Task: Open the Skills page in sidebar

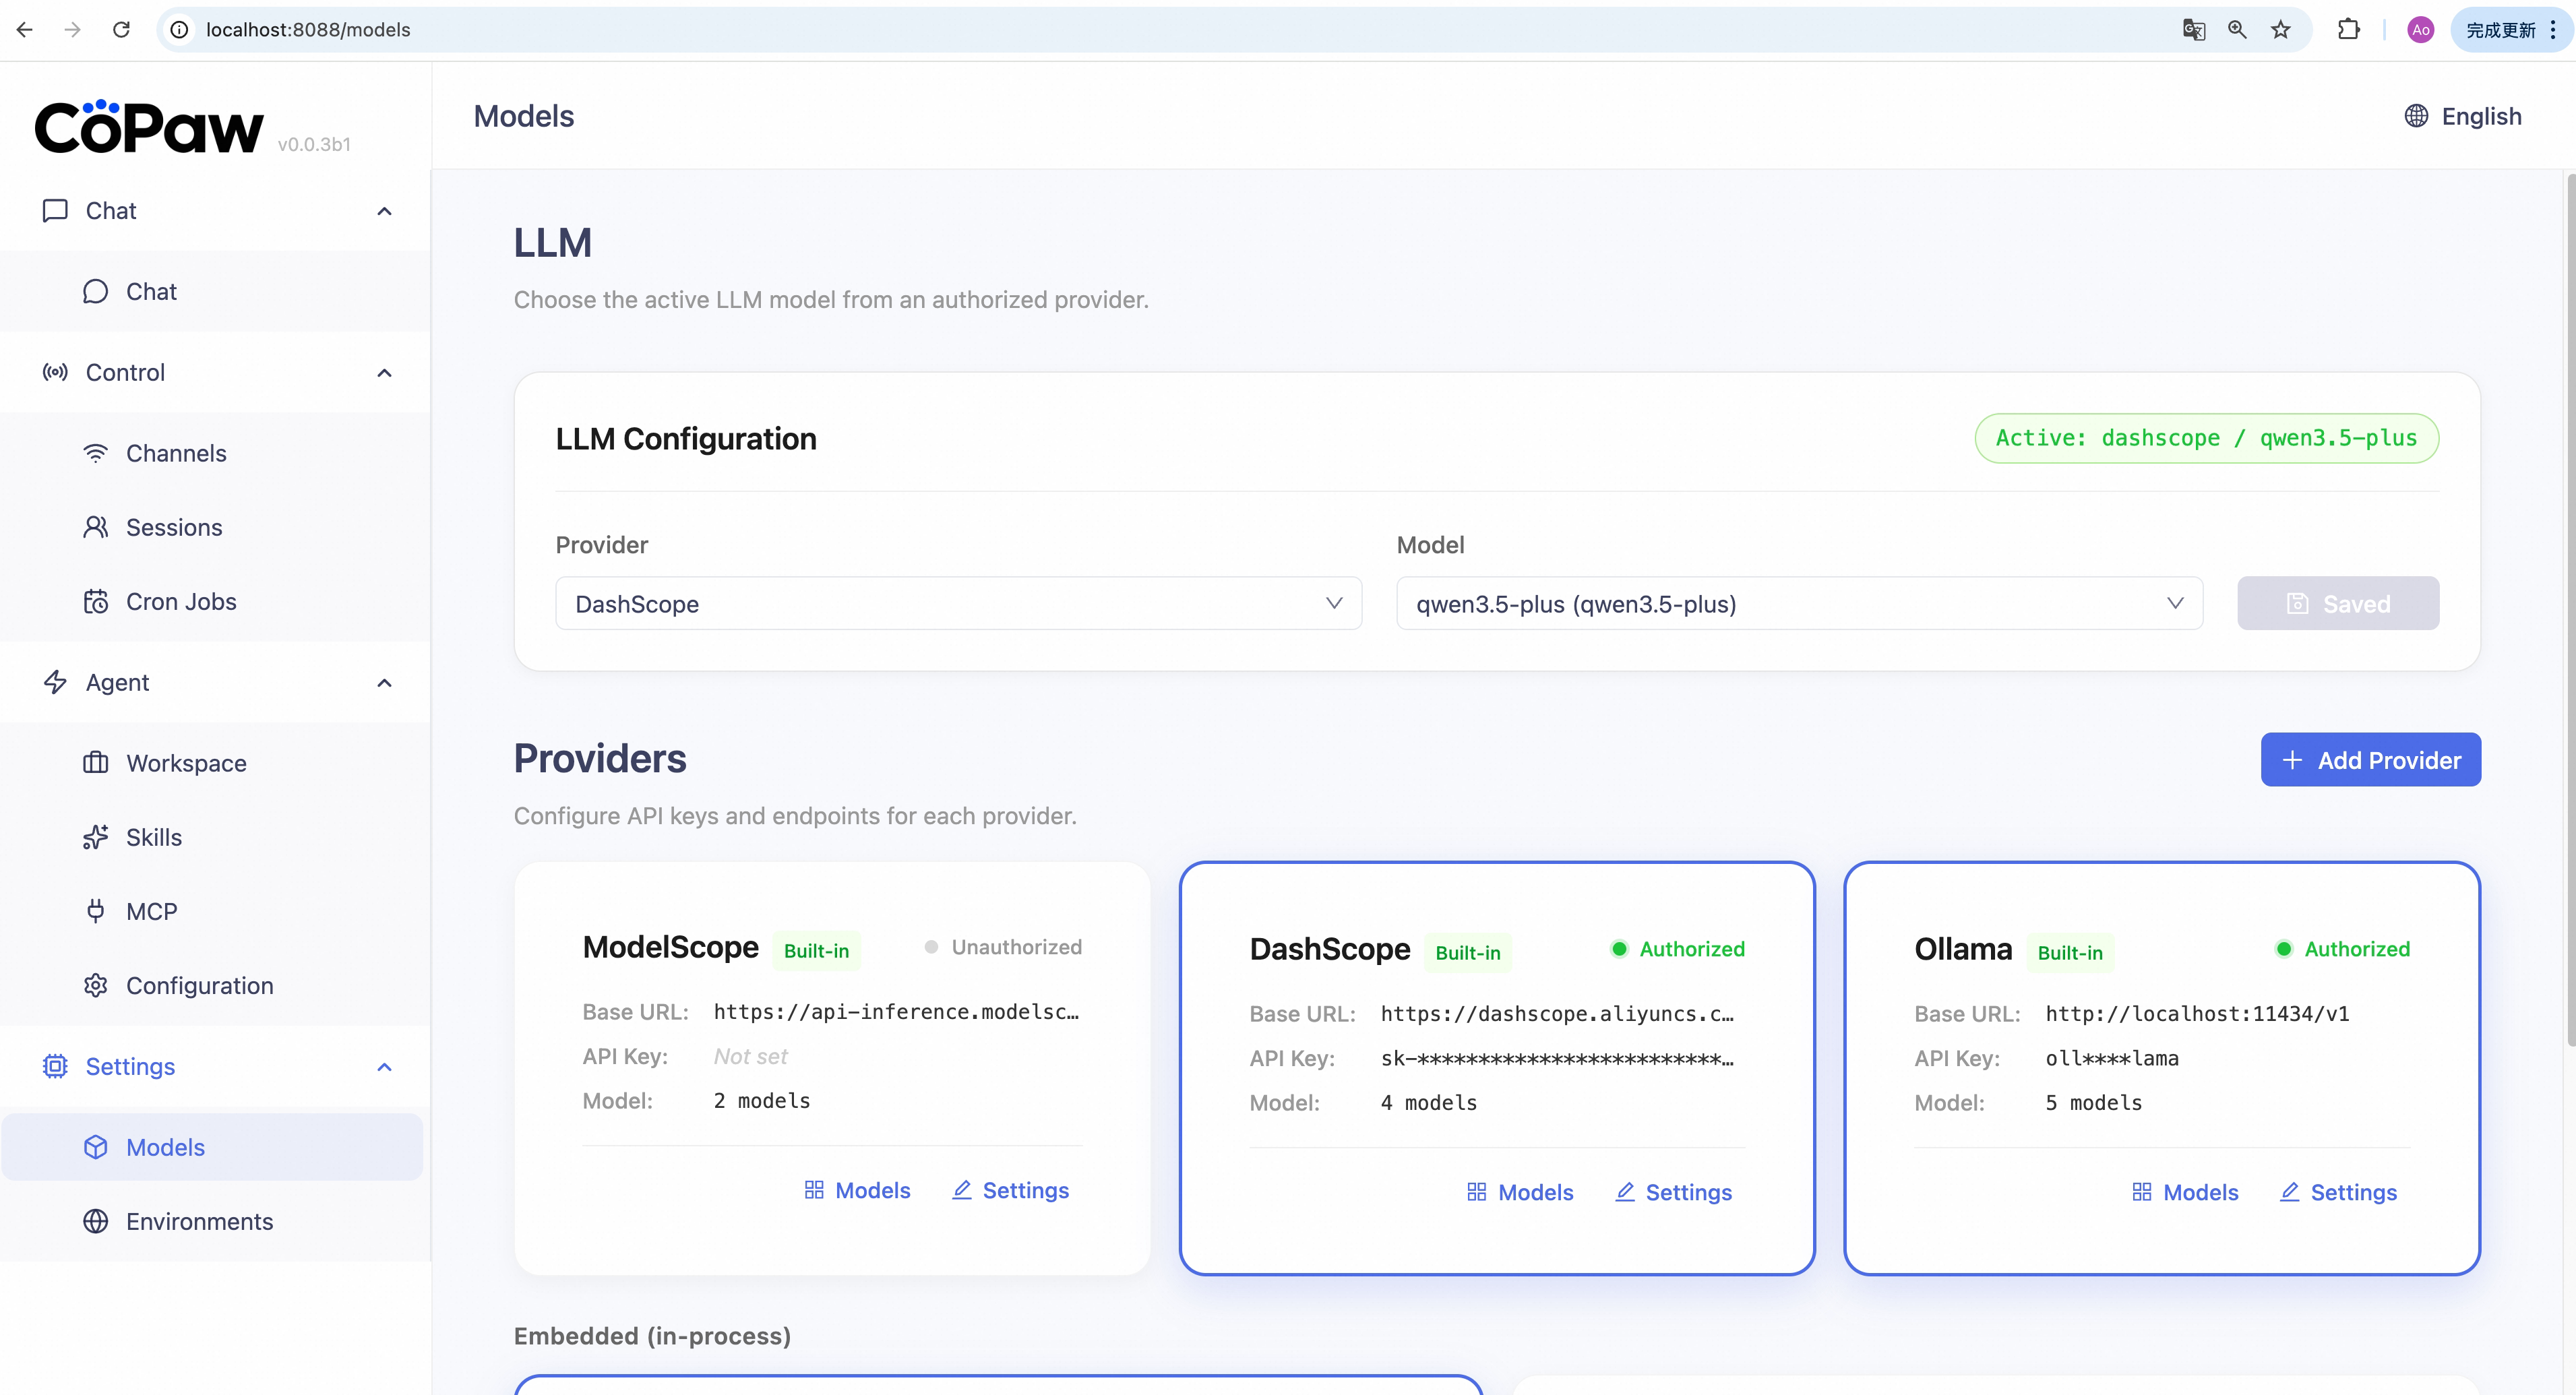Action: click(153, 837)
